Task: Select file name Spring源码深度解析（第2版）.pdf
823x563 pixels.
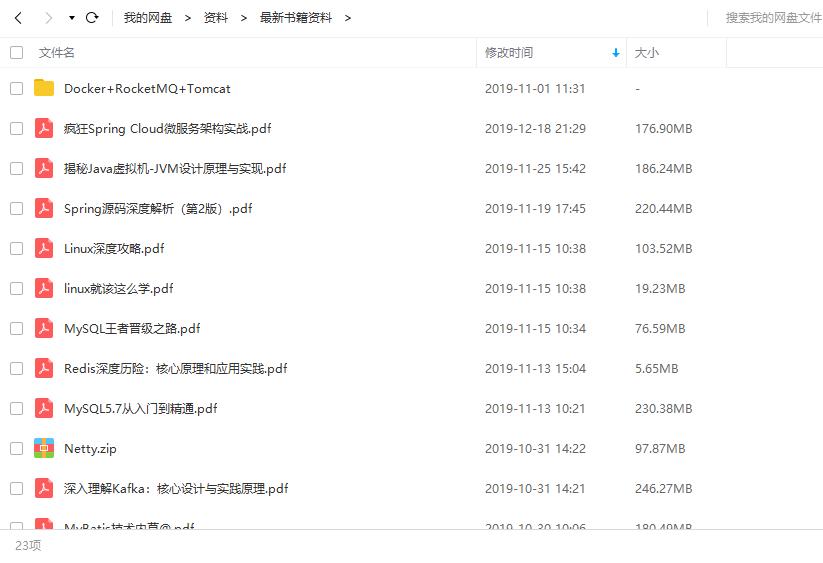Action: [x=158, y=209]
